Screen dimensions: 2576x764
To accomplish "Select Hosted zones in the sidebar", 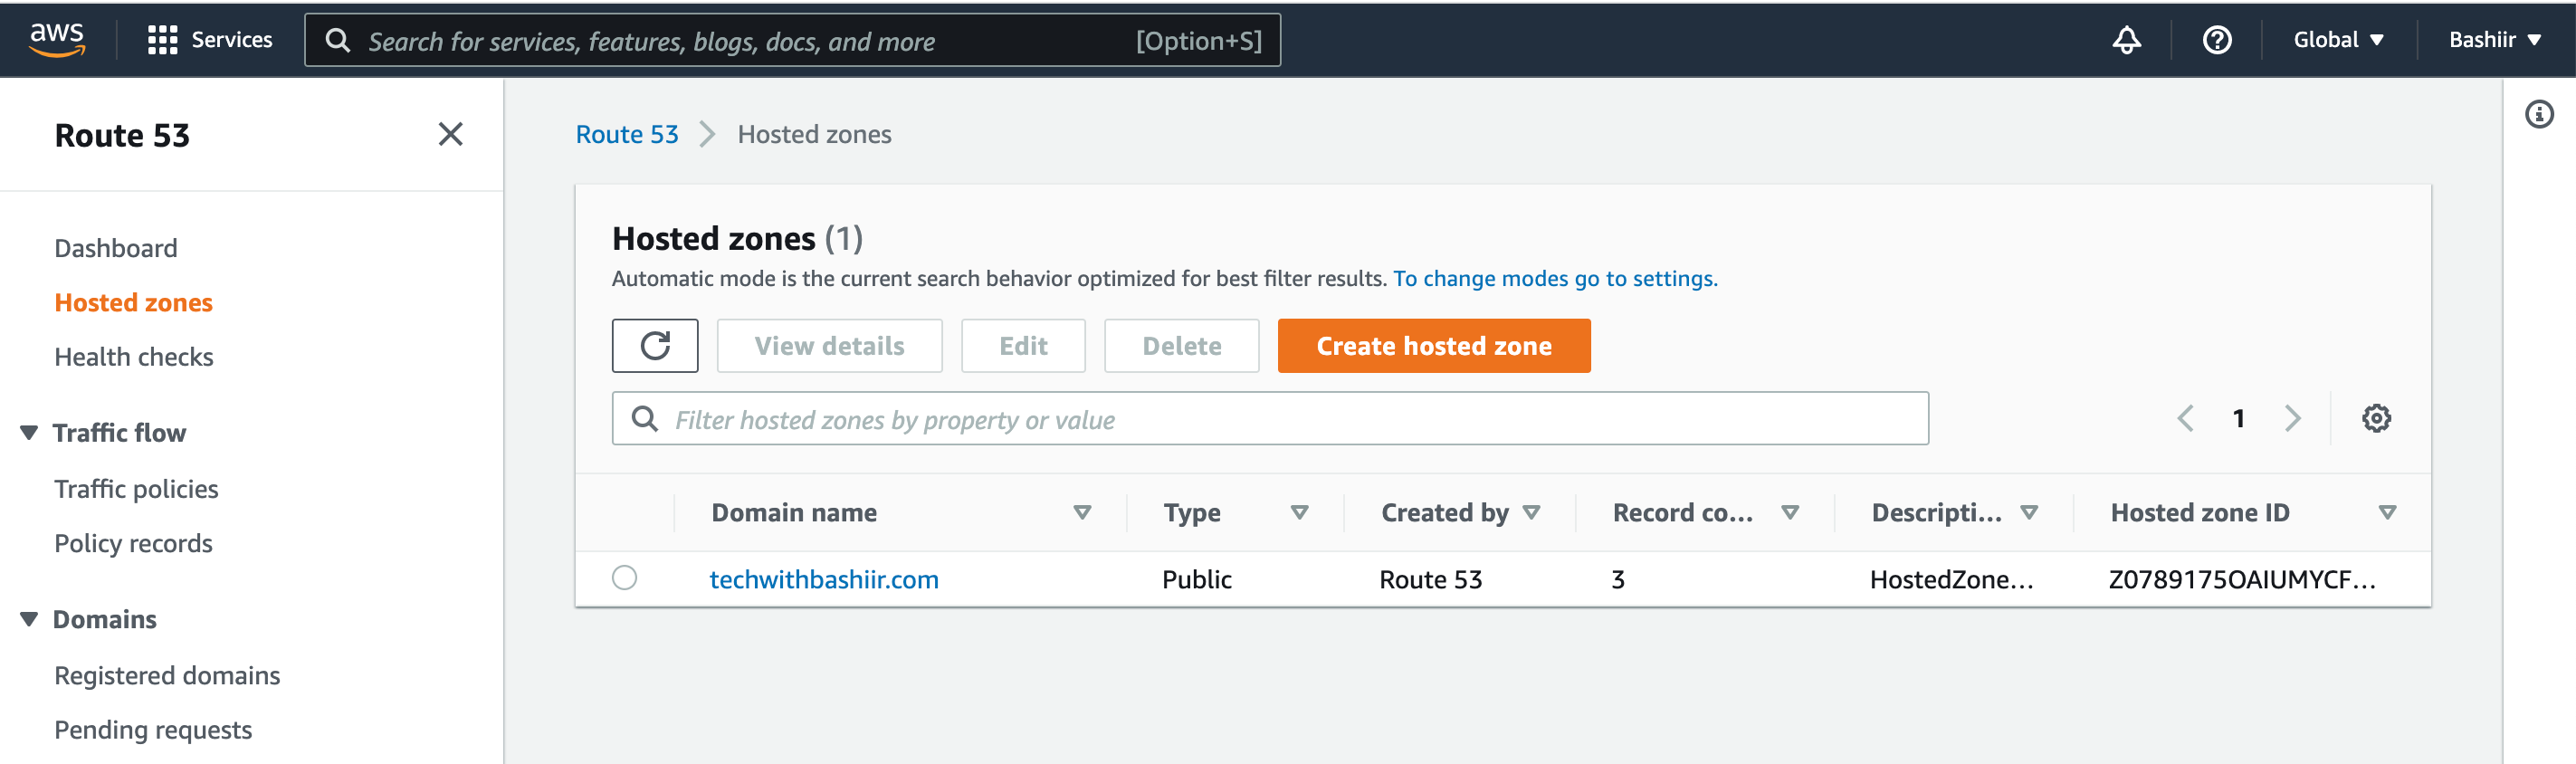I will (133, 302).
